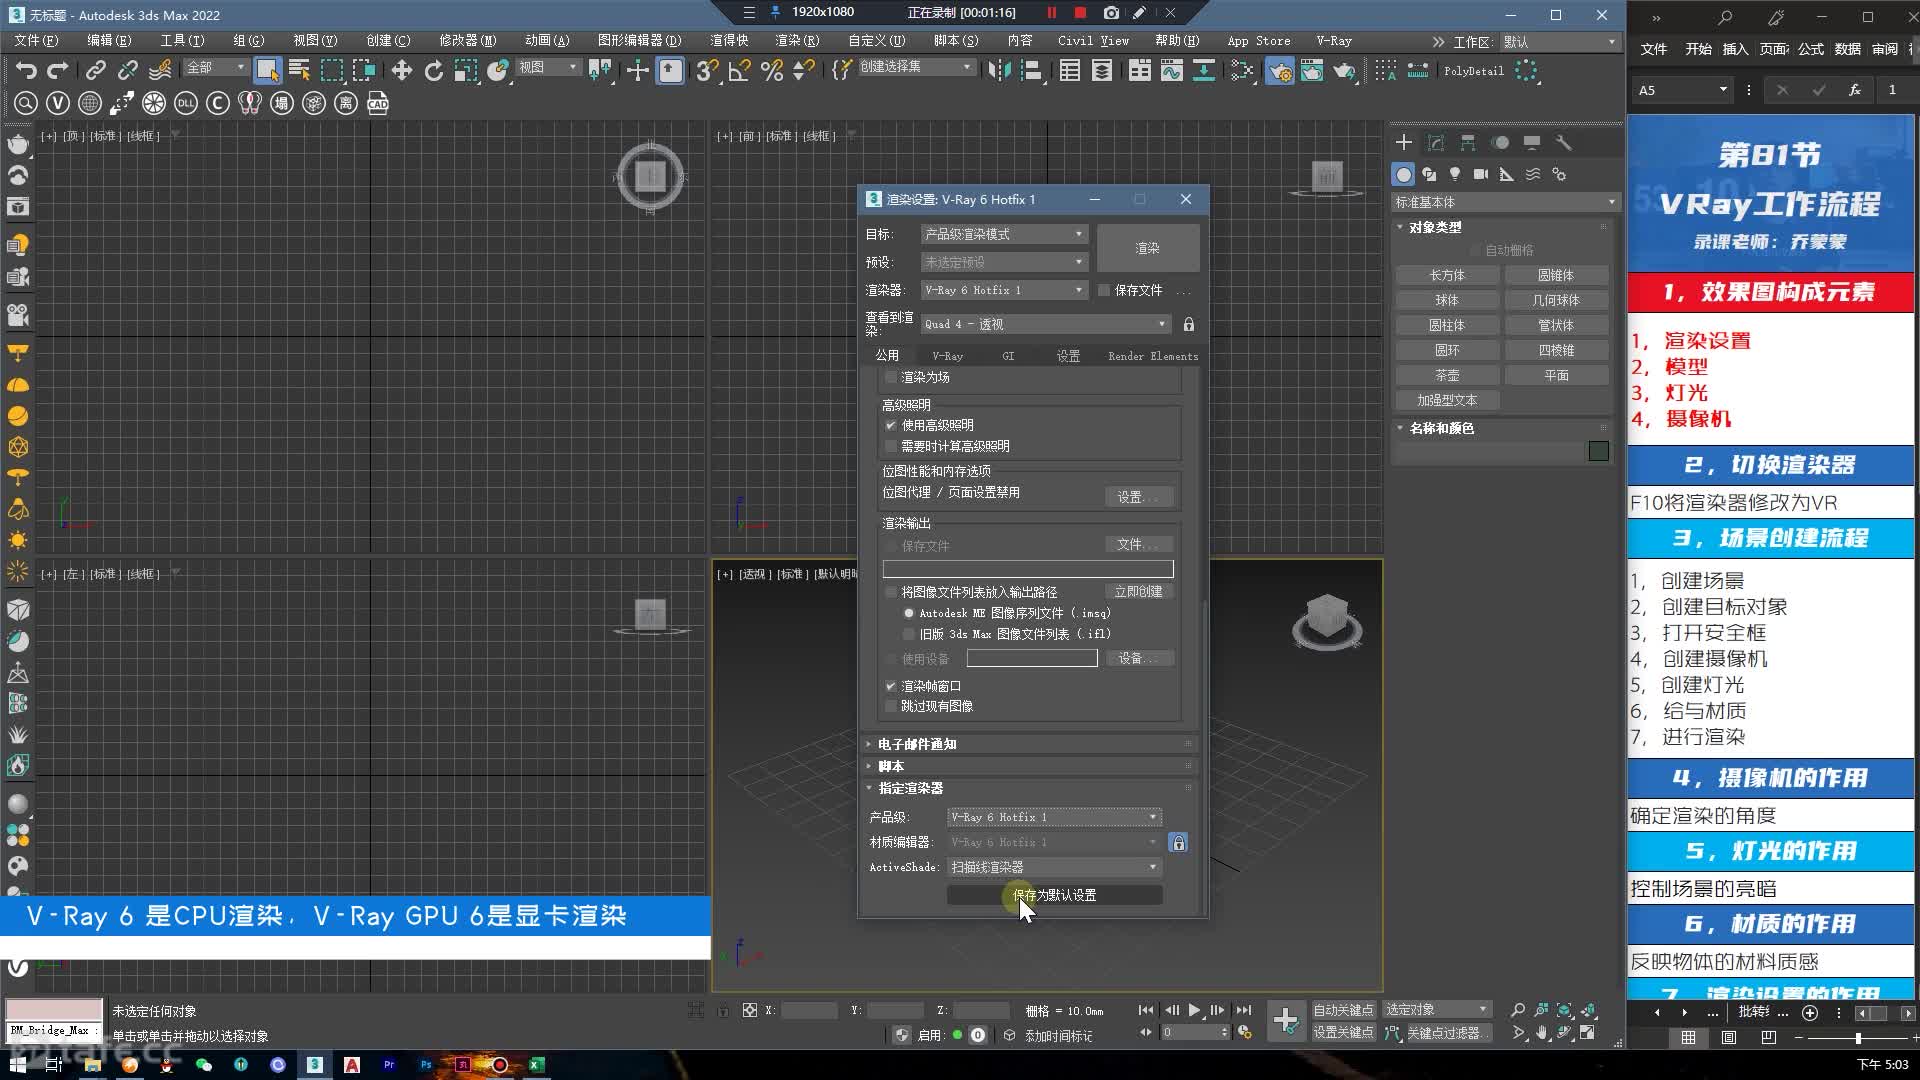Screen dimensions: 1920x1080
Task: Enable the 跳过现有图像 checkbox
Action: 891,706
